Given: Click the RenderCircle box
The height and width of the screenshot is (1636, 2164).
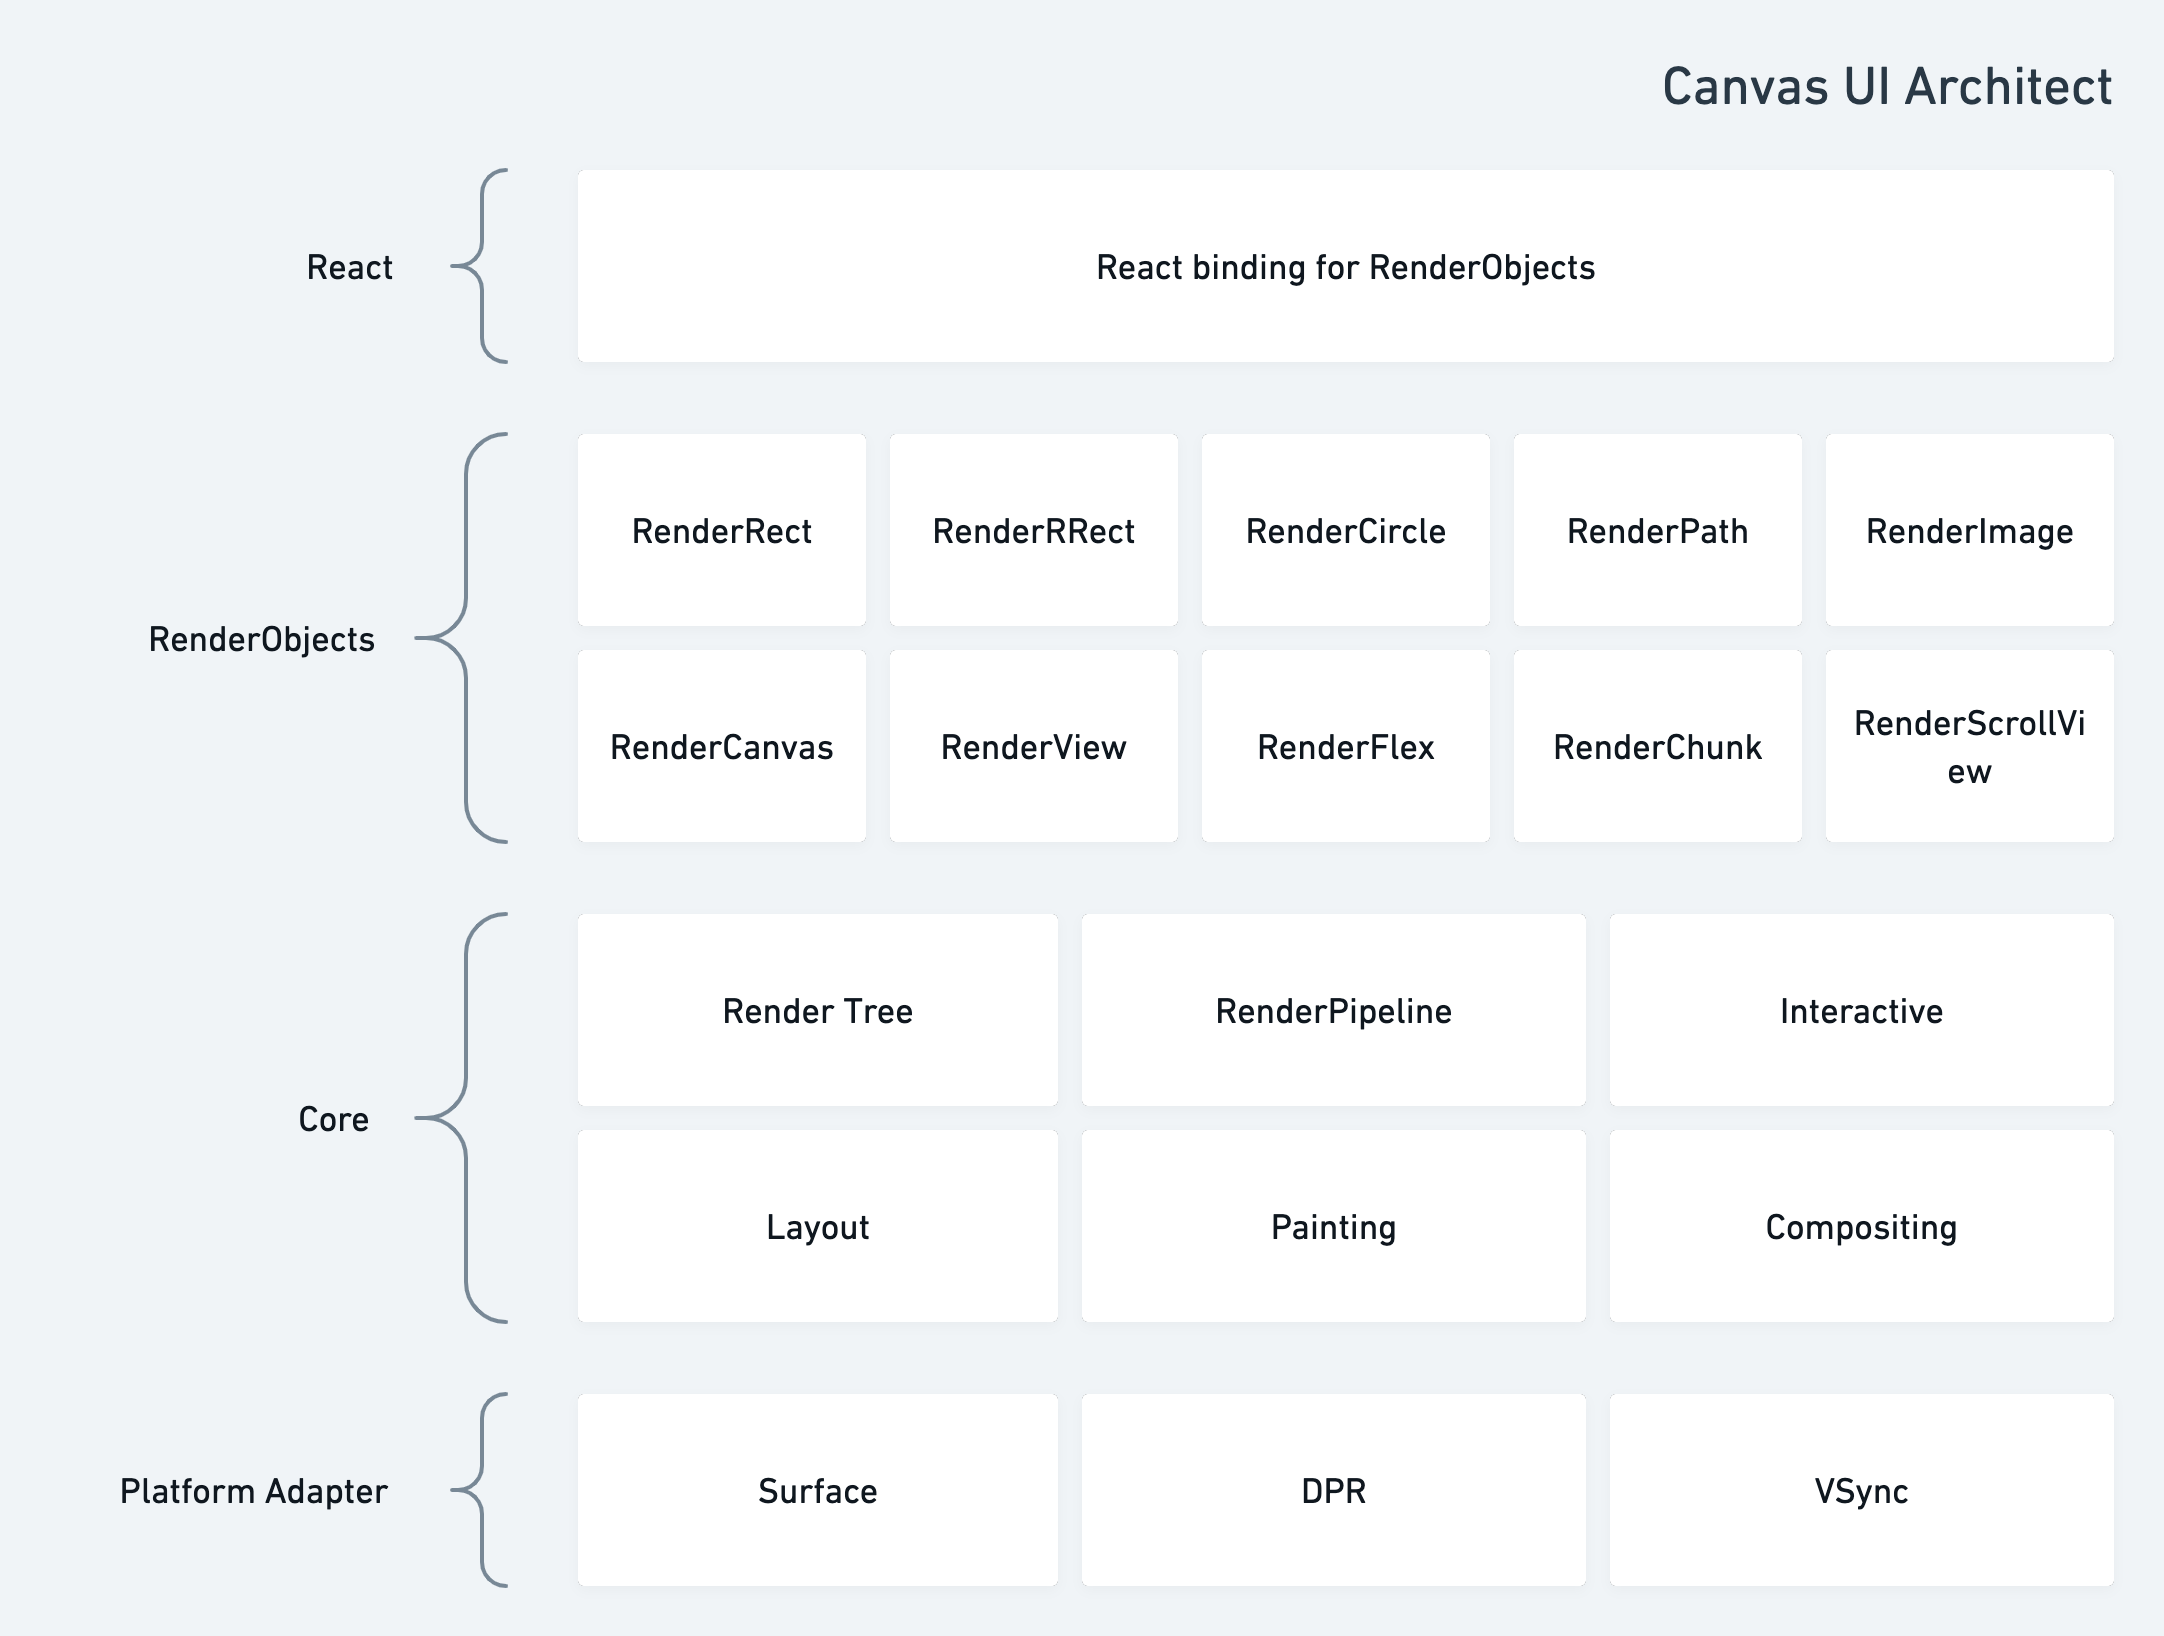Looking at the screenshot, I should pyautogui.click(x=1345, y=530).
